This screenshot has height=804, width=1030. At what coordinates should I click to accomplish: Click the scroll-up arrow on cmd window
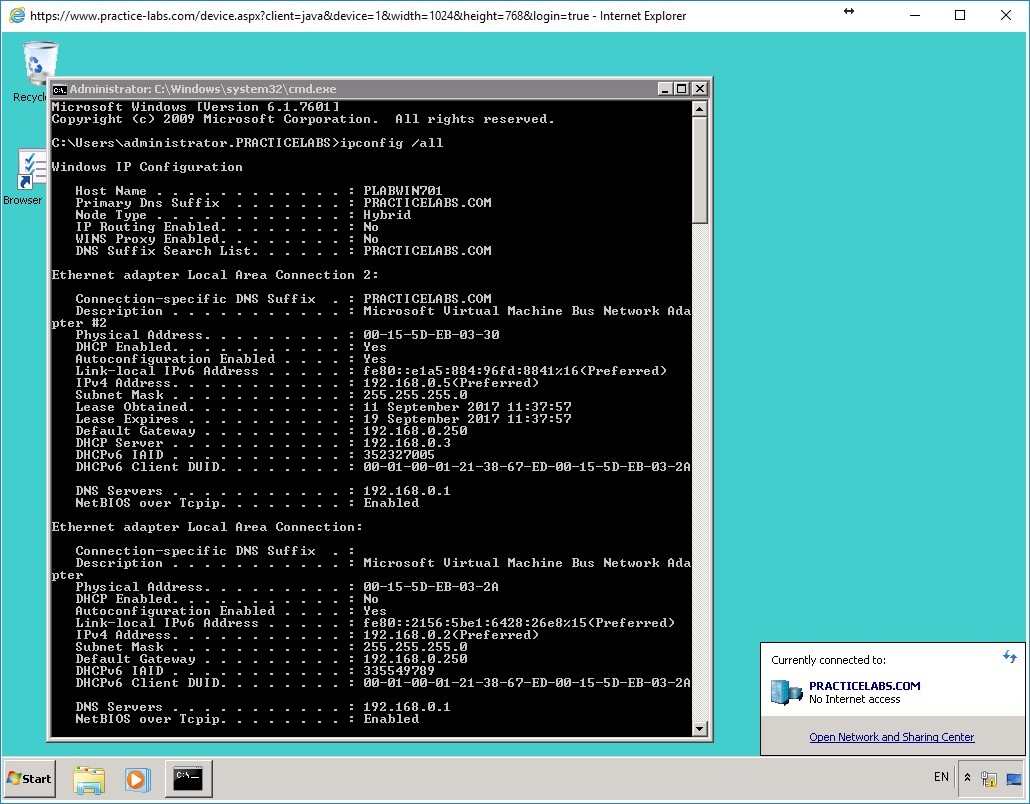(x=699, y=106)
